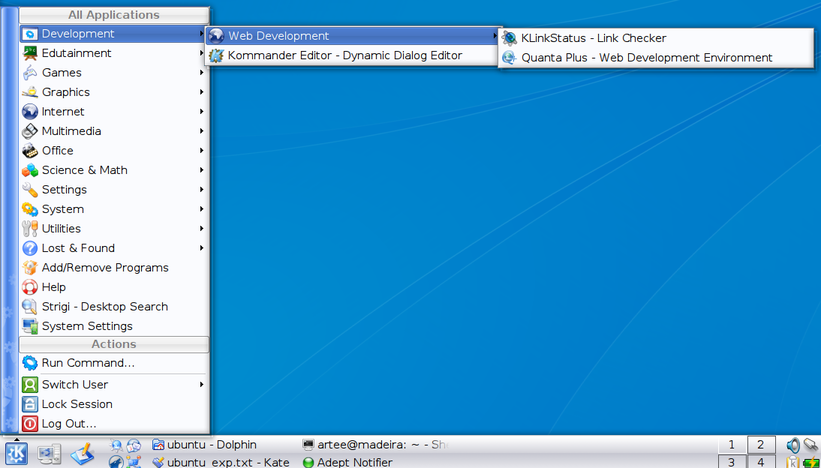The height and width of the screenshot is (468, 821).
Task: Click the network nodes quick-launch icon
Action: coord(134,462)
